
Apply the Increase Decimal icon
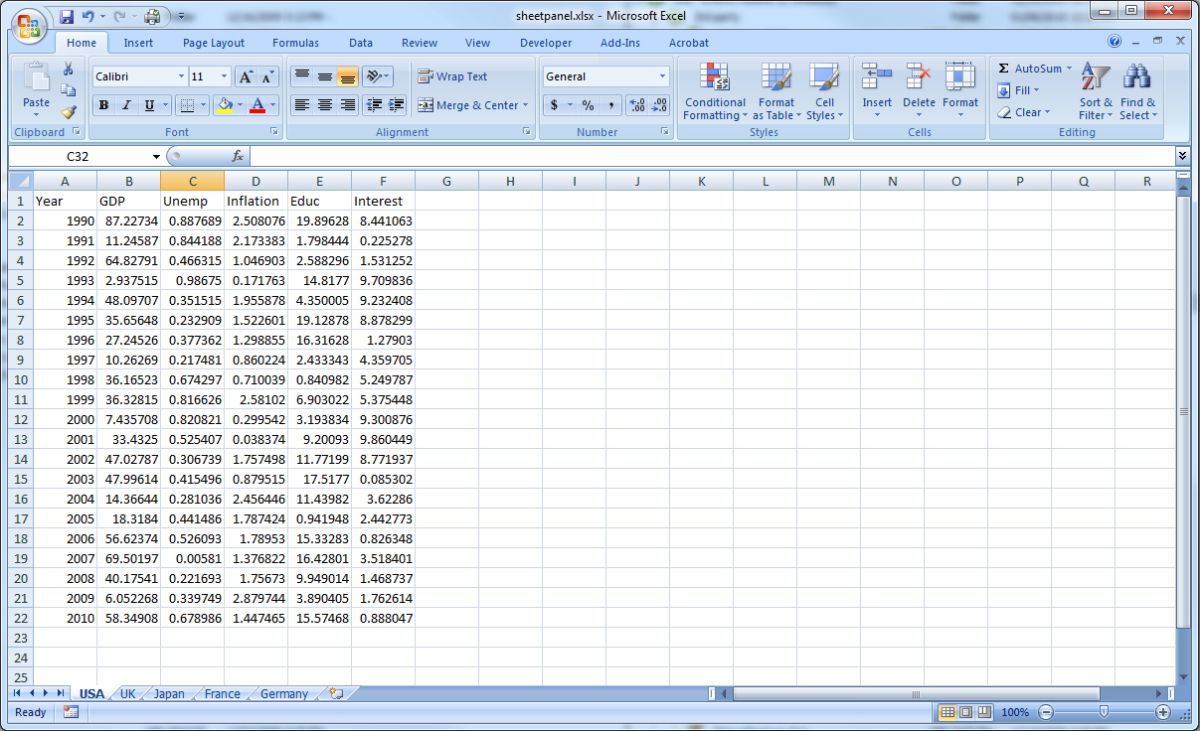click(x=637, y=103)
